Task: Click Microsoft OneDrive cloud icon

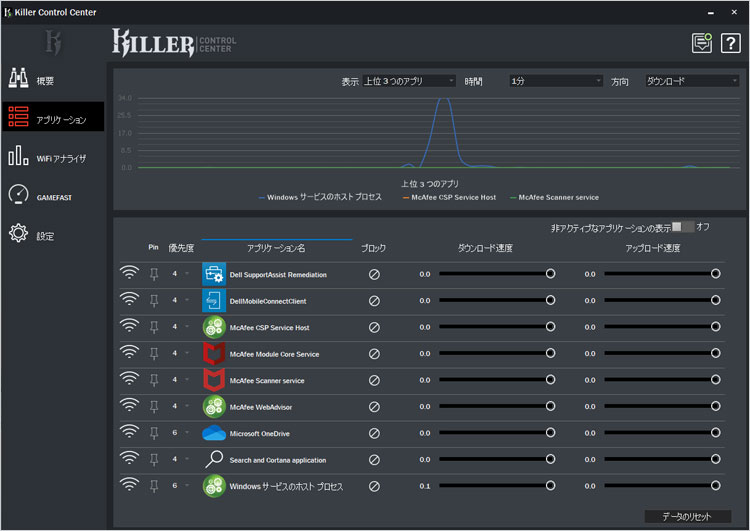Action: [214, 433]
